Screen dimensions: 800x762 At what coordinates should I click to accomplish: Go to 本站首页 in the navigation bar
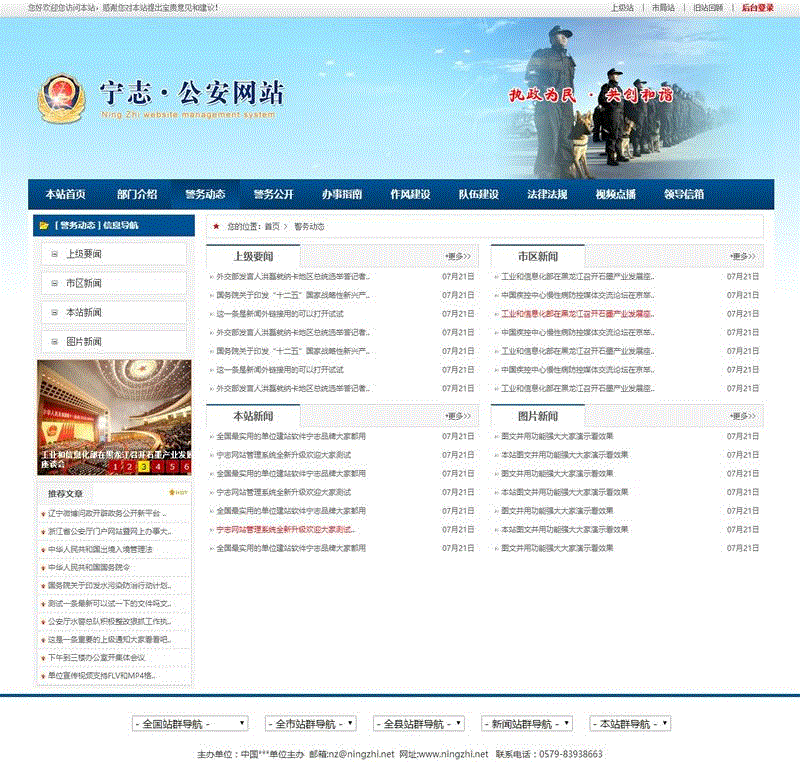pyautogui.click(x=65, y=194)
